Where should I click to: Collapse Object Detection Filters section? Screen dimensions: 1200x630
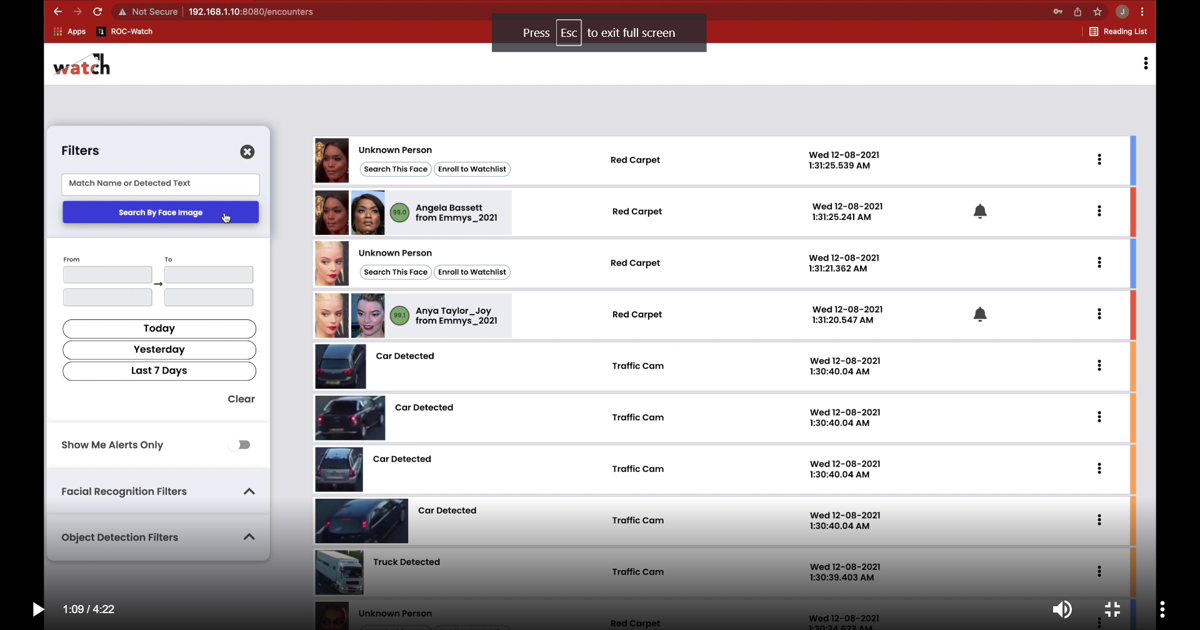[x=249, y=537]
